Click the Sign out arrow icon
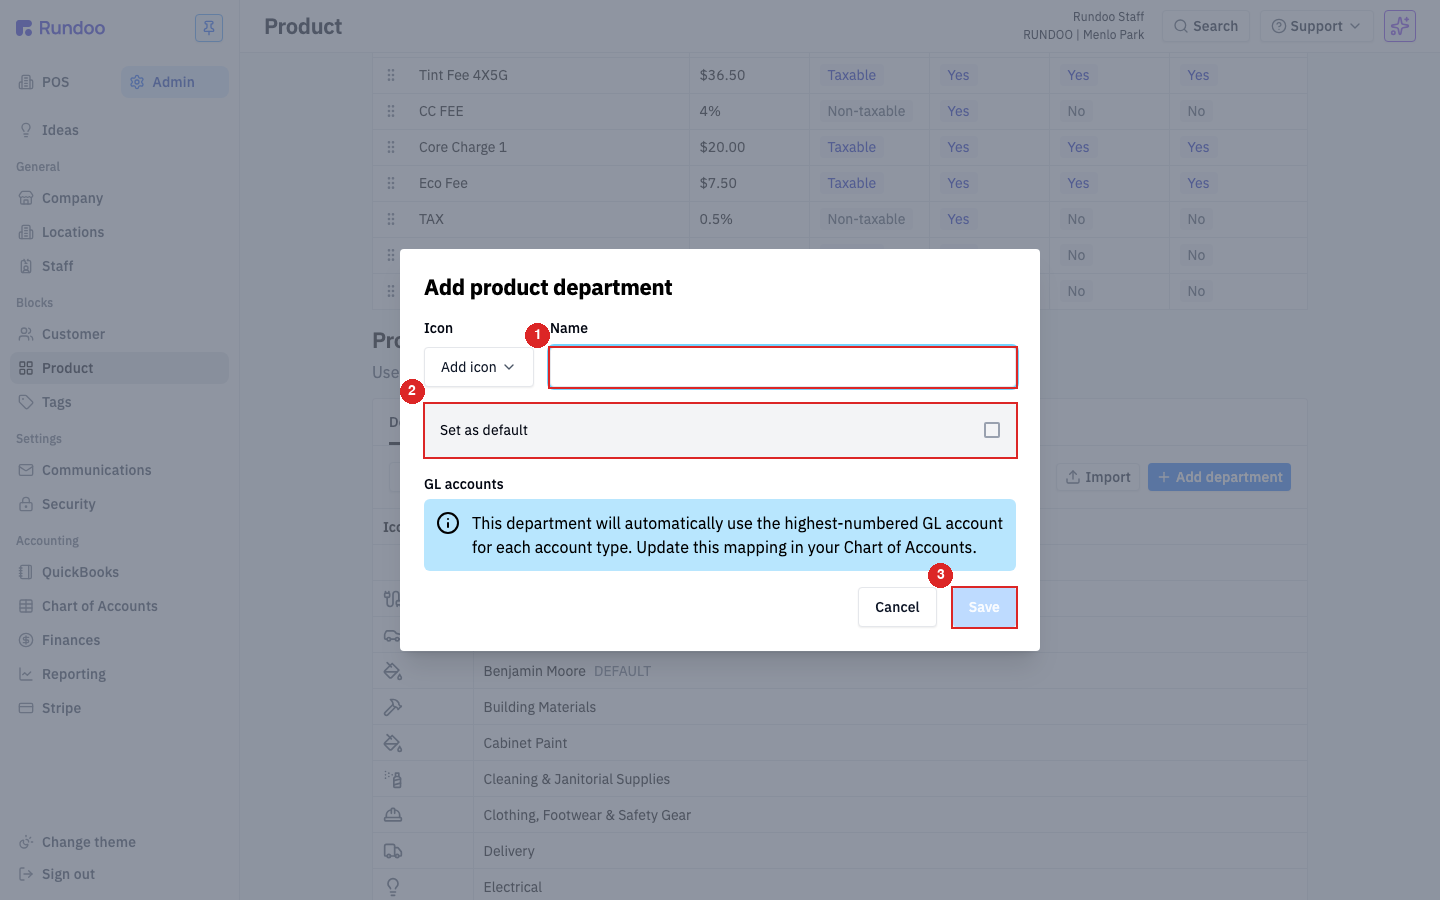 coord(26,874)
